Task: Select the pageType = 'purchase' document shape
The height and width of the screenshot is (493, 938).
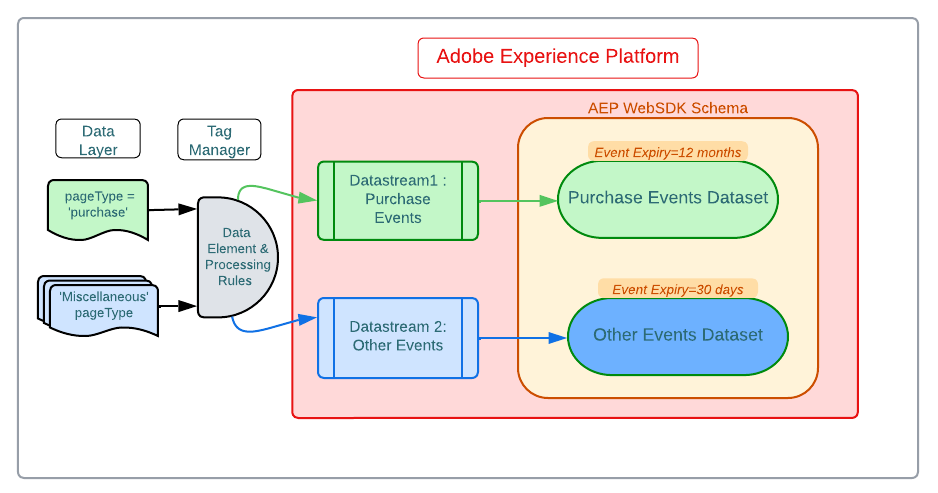Action: (98, 207)
